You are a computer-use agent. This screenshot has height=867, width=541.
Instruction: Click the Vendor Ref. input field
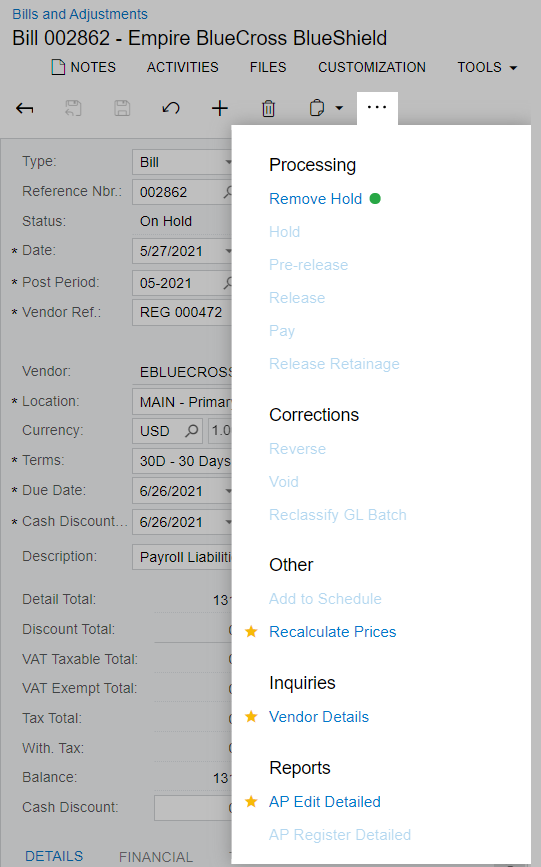pos(182,312)
